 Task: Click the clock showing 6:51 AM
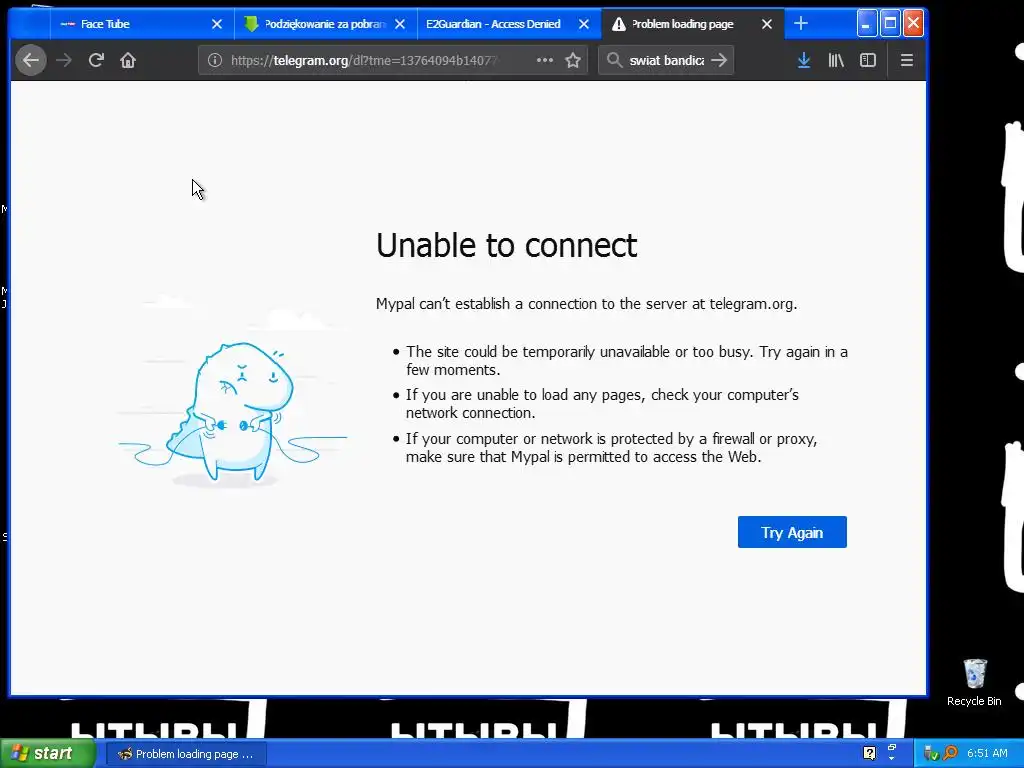pyautogui.click(x=987, y=753)
